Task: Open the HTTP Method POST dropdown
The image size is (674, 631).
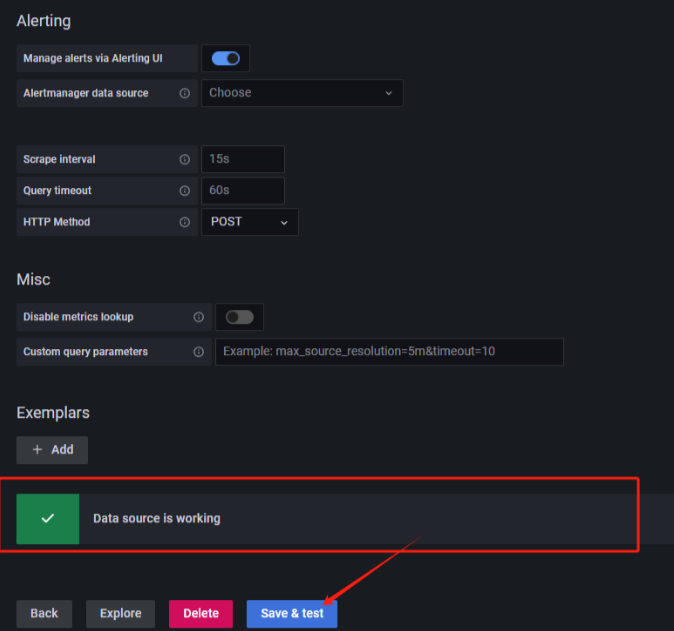Action: (x=250, y=222)
